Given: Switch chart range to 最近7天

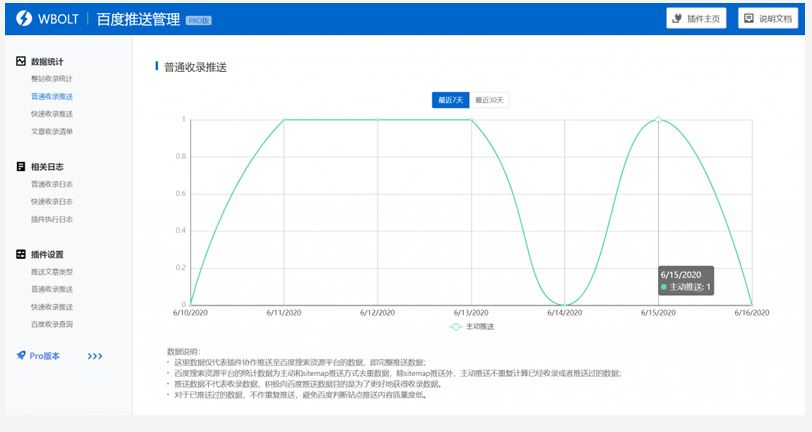Looking at the screenshot, I should (x=451, y=99).
